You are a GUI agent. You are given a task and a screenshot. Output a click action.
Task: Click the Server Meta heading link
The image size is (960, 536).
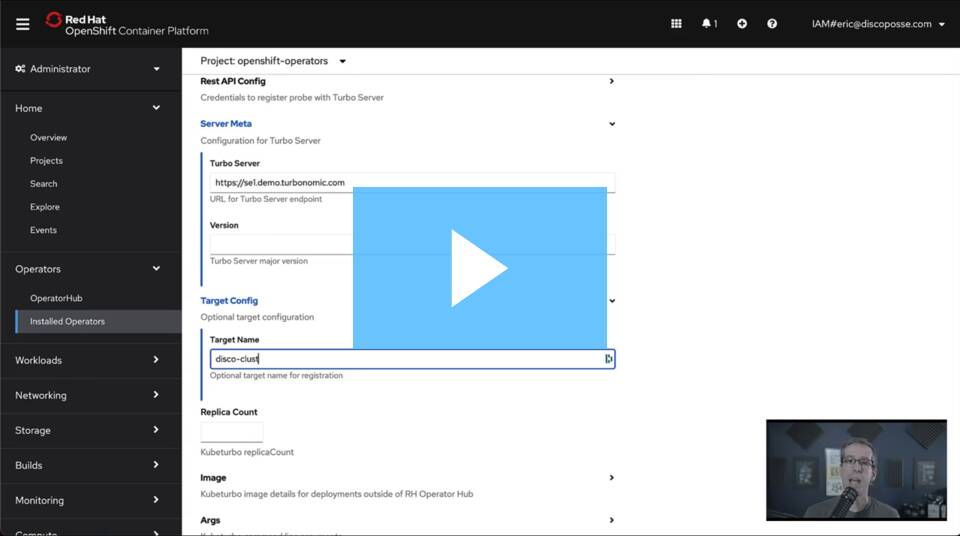pos(226,124)
